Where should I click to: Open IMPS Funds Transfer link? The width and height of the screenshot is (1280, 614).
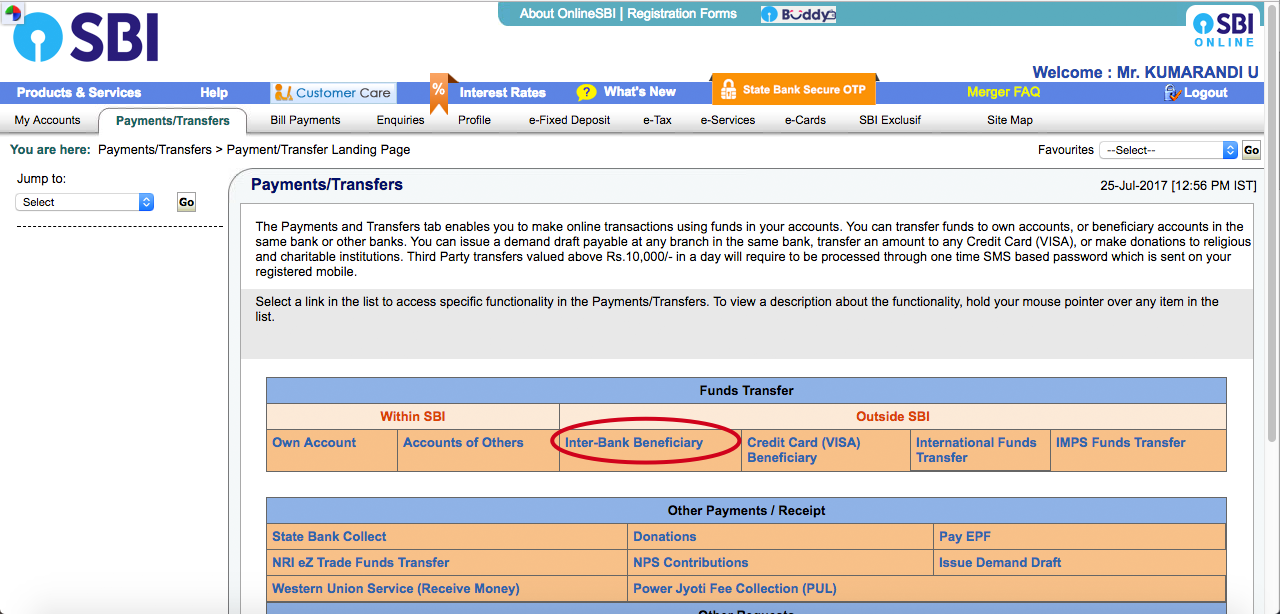pyautogui.click(x=1121, y=443)
